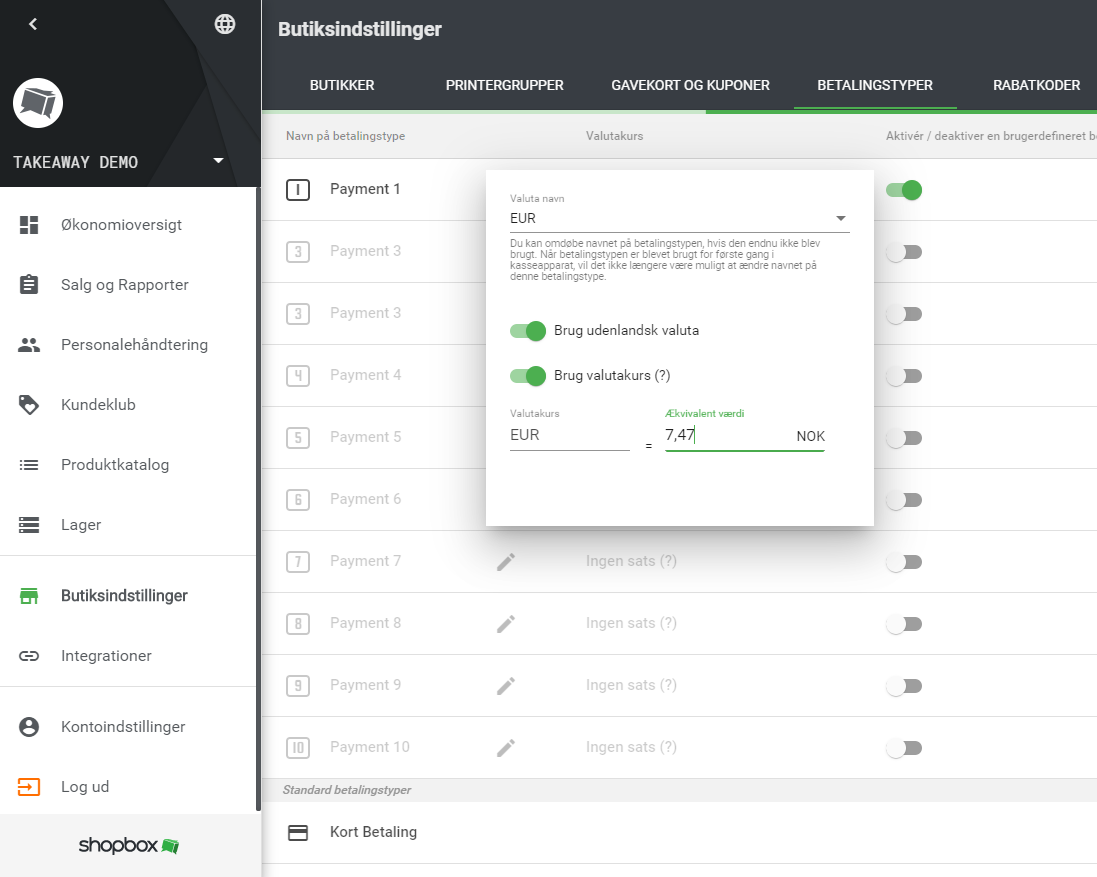This screenshot has height=877, width=1097.
Task: Edit Payment 8 with pencil icon
Action: pos(506,624)
